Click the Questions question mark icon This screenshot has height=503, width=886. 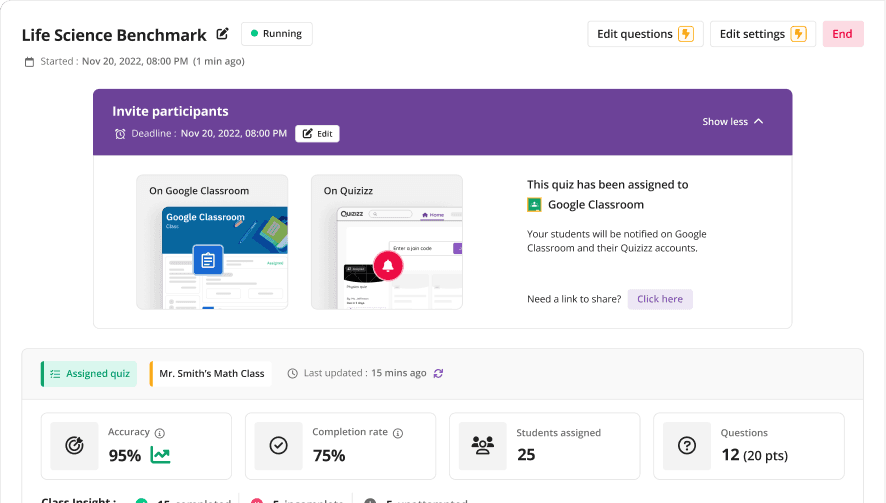[x=687, y=445]
